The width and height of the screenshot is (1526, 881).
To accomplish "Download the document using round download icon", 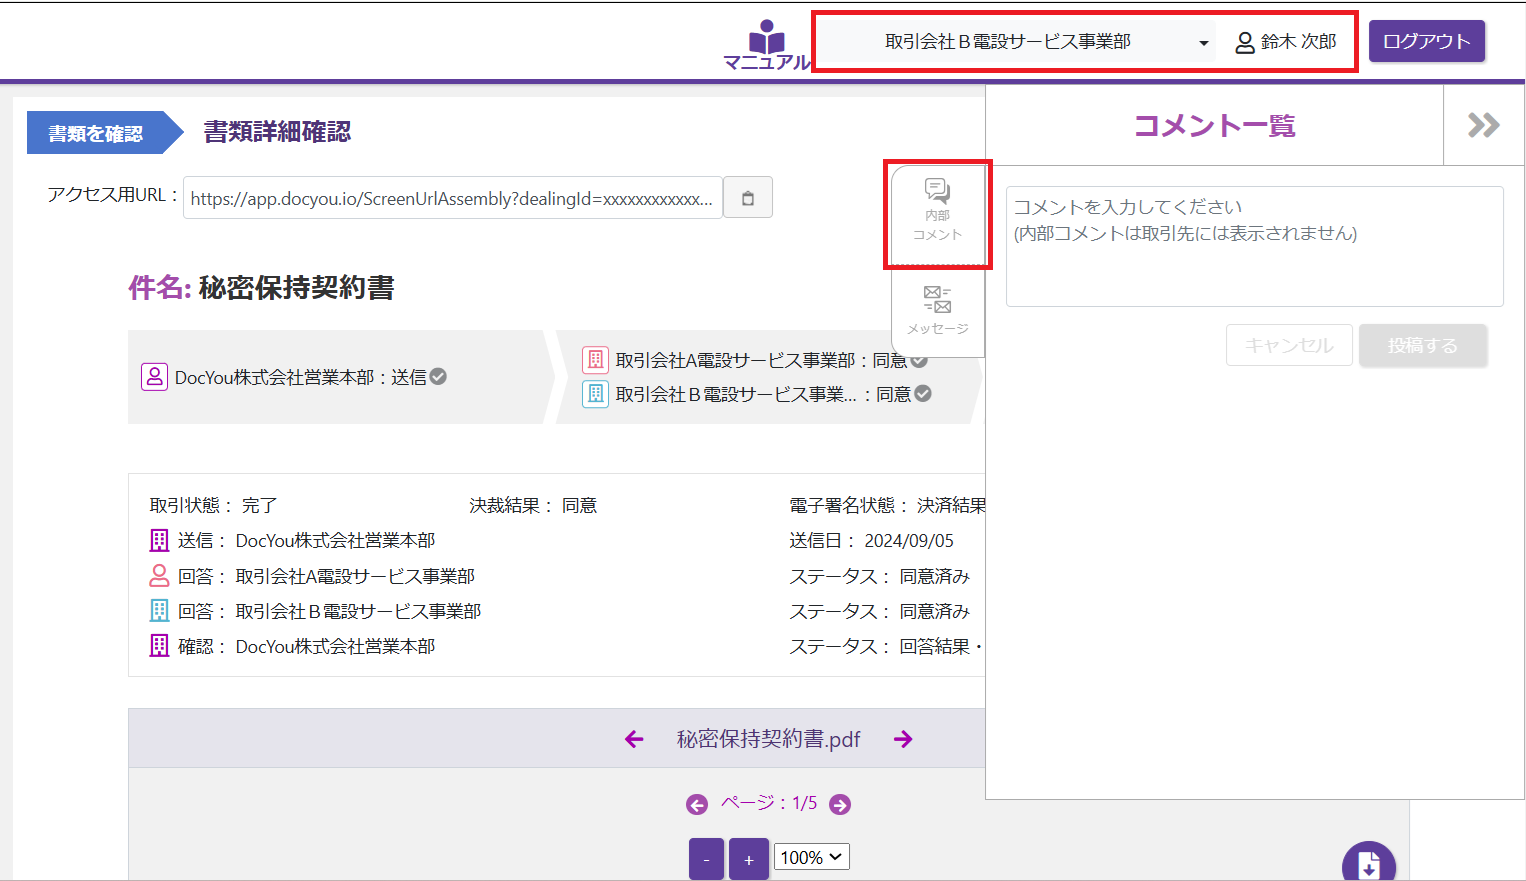I will [x=1368, y=864].
